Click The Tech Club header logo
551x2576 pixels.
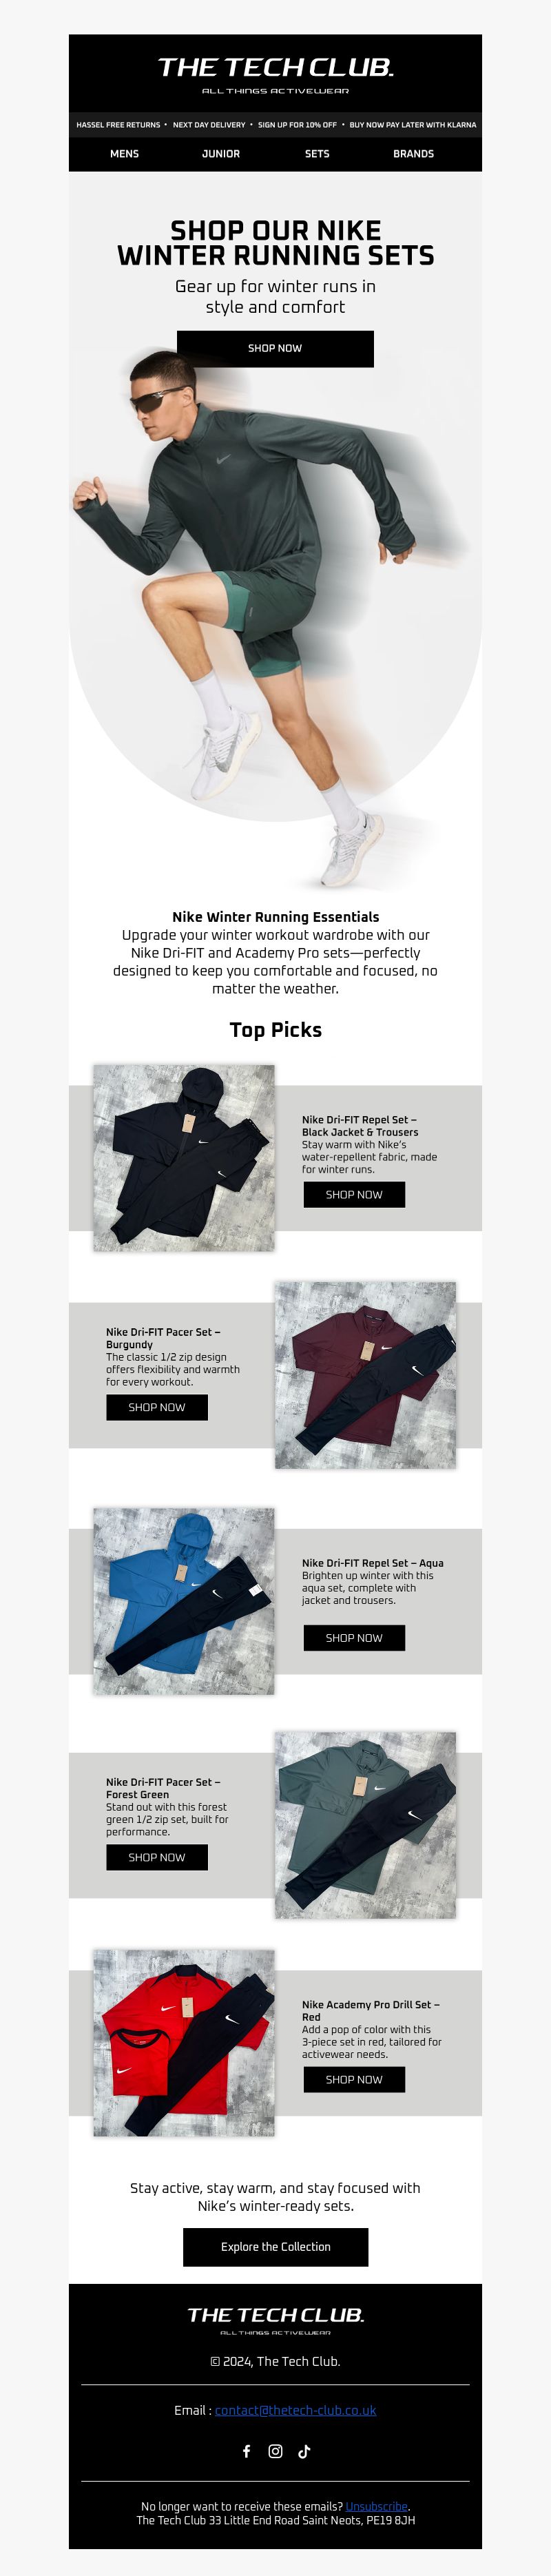pyautogui.click(x=275, y=74)
